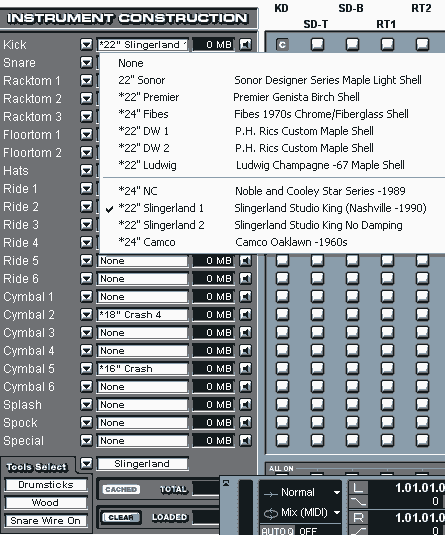Enable Spock row SD-B checkbox
Viewport: 445px width, 535px height.
click(x=353, y=423)
